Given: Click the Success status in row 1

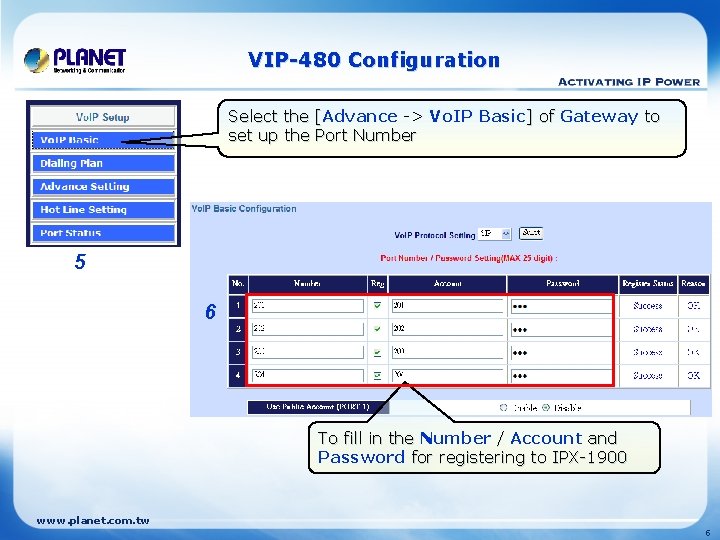Looking at the screenshot, I should pyautogui.click(x=647, y=306).
